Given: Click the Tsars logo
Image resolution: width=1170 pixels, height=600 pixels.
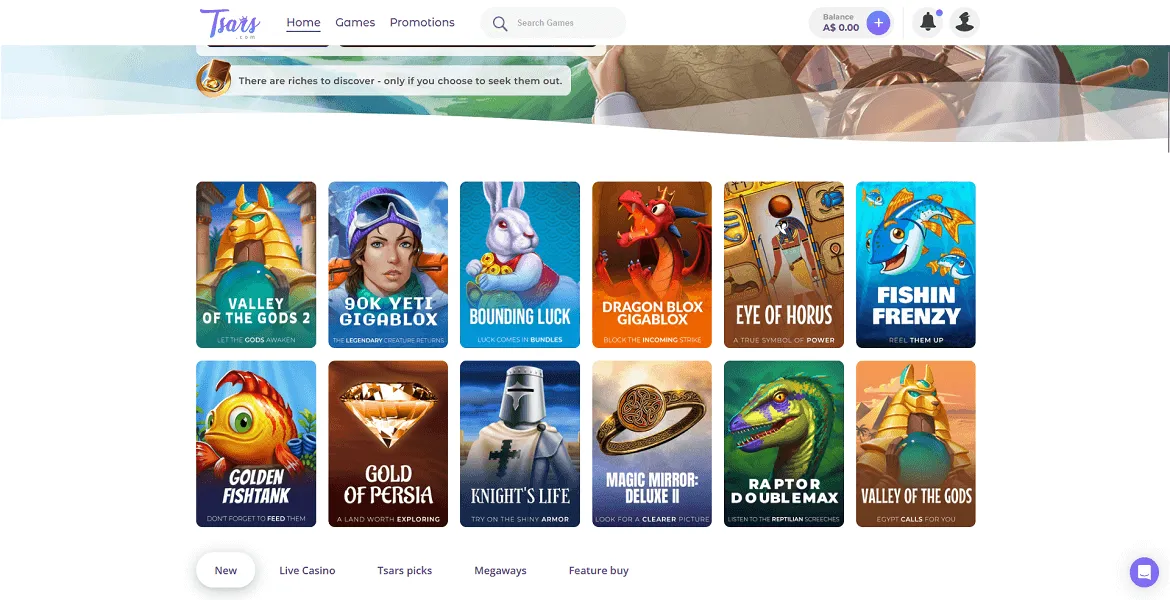Looking at the screenshot, I should [x=230, y=22].
